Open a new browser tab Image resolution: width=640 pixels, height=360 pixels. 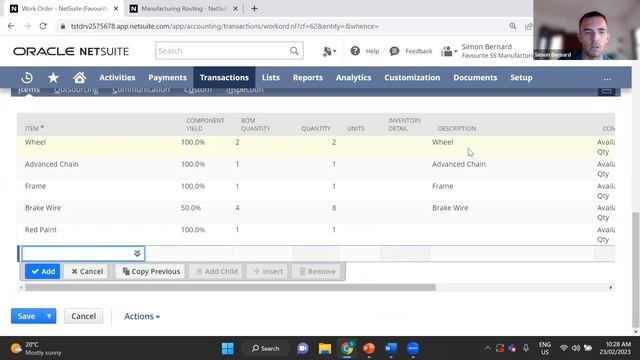click(x=254, y=9)
